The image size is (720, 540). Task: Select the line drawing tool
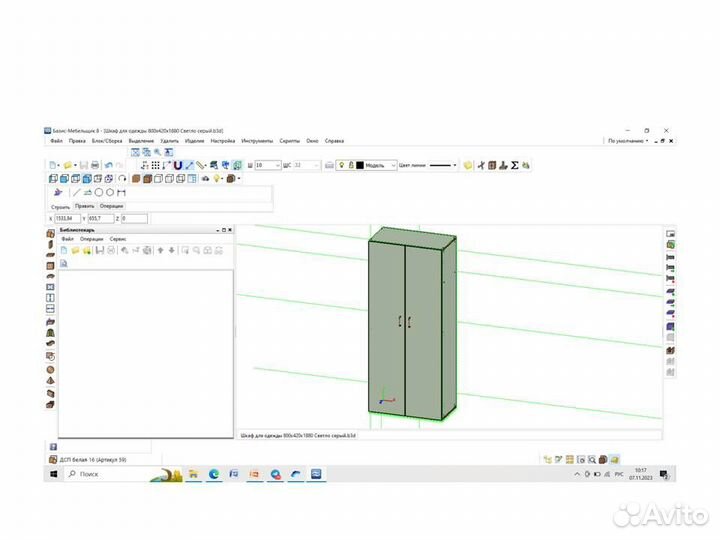(76, 192)
